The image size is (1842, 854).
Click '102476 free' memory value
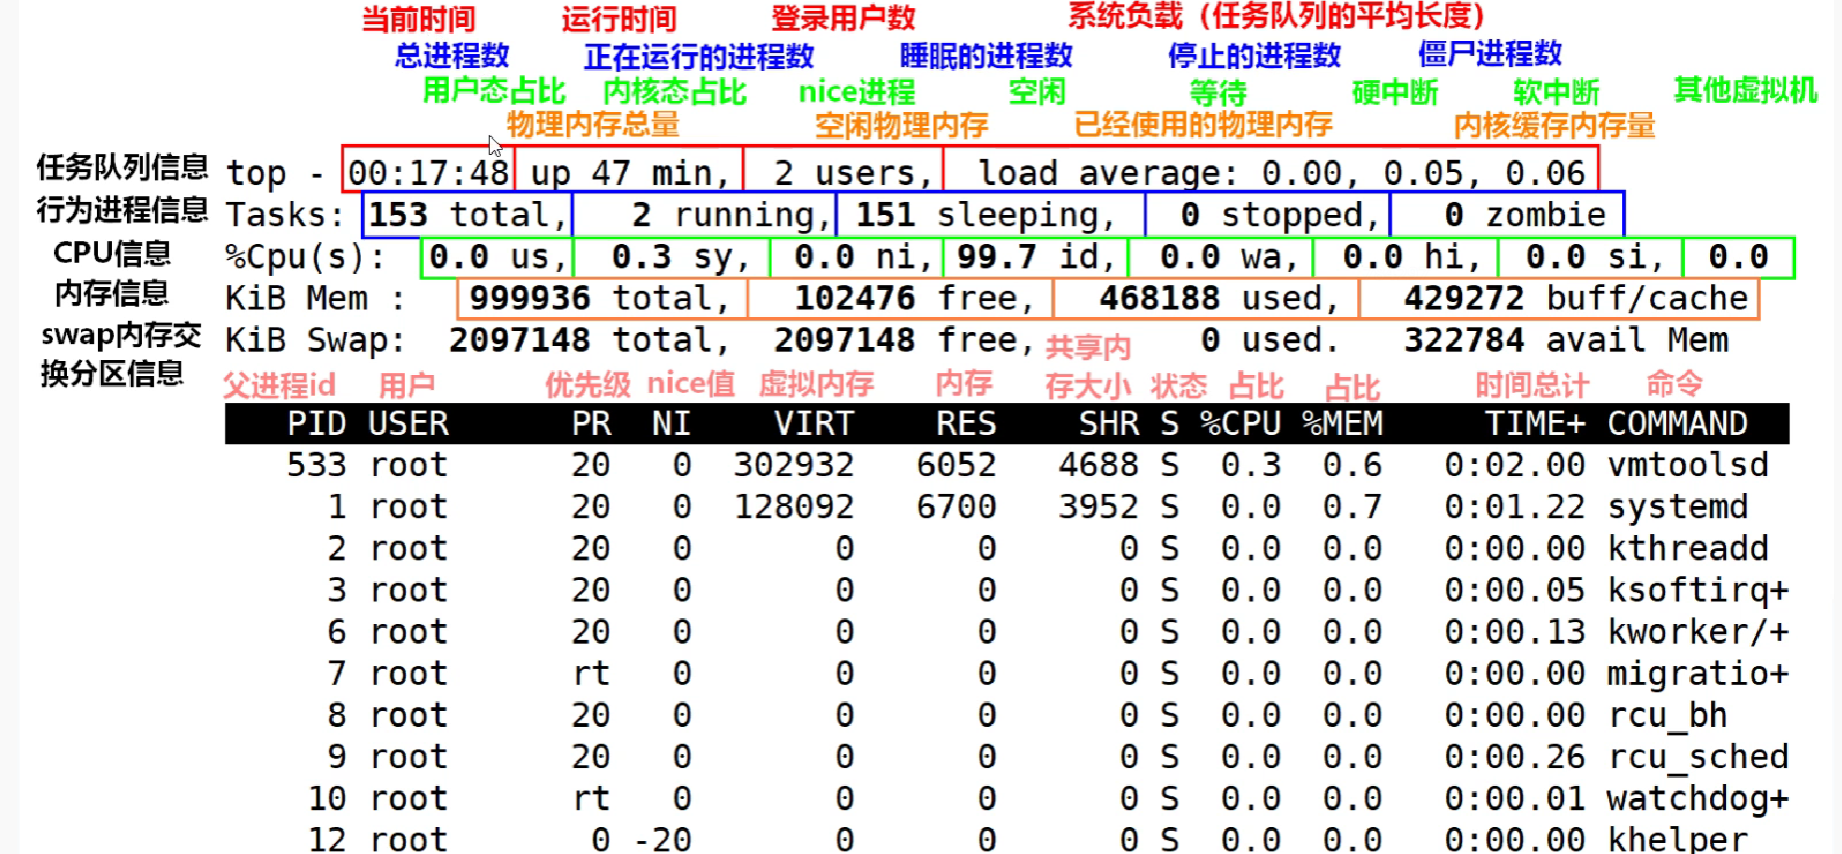click(906, 298)
